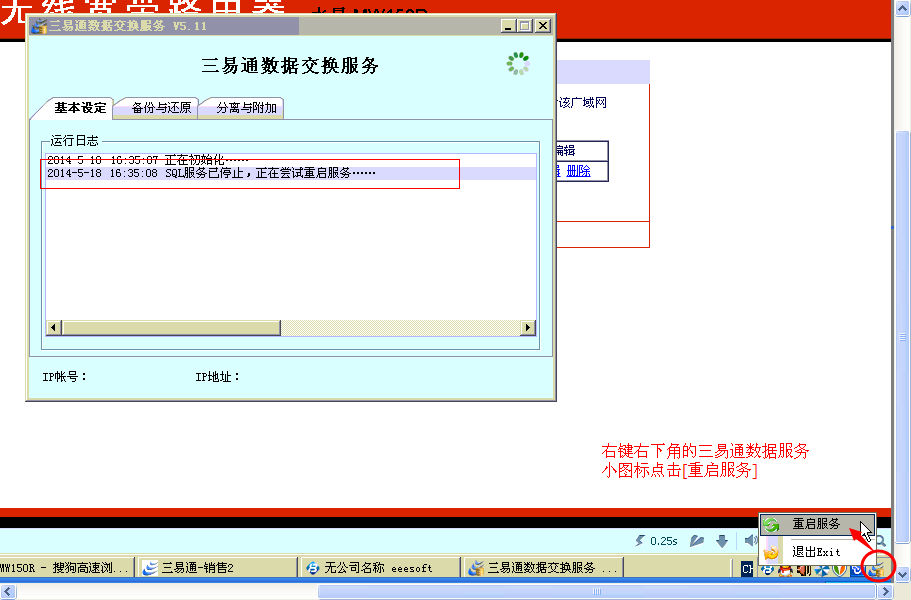Image resolution: width=911 pixels, height=600 pixels.
Task: Click the green loading spinner icon
Action: point(518,64)
